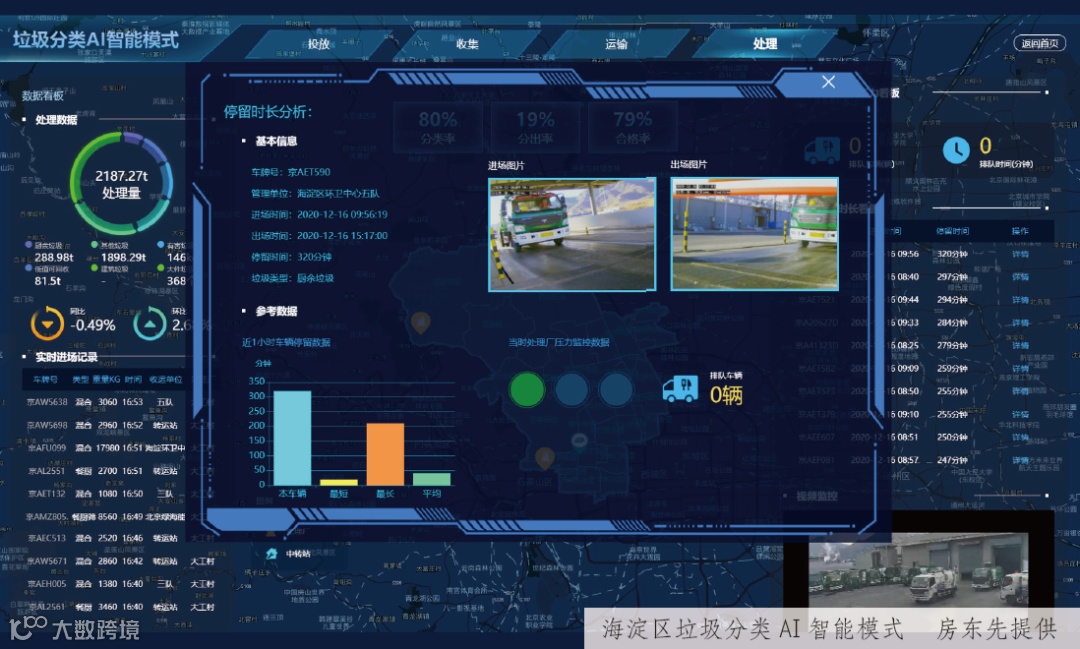Switch to the 投放 tab
The image size is (1080, 649).
tap(318, 44)
